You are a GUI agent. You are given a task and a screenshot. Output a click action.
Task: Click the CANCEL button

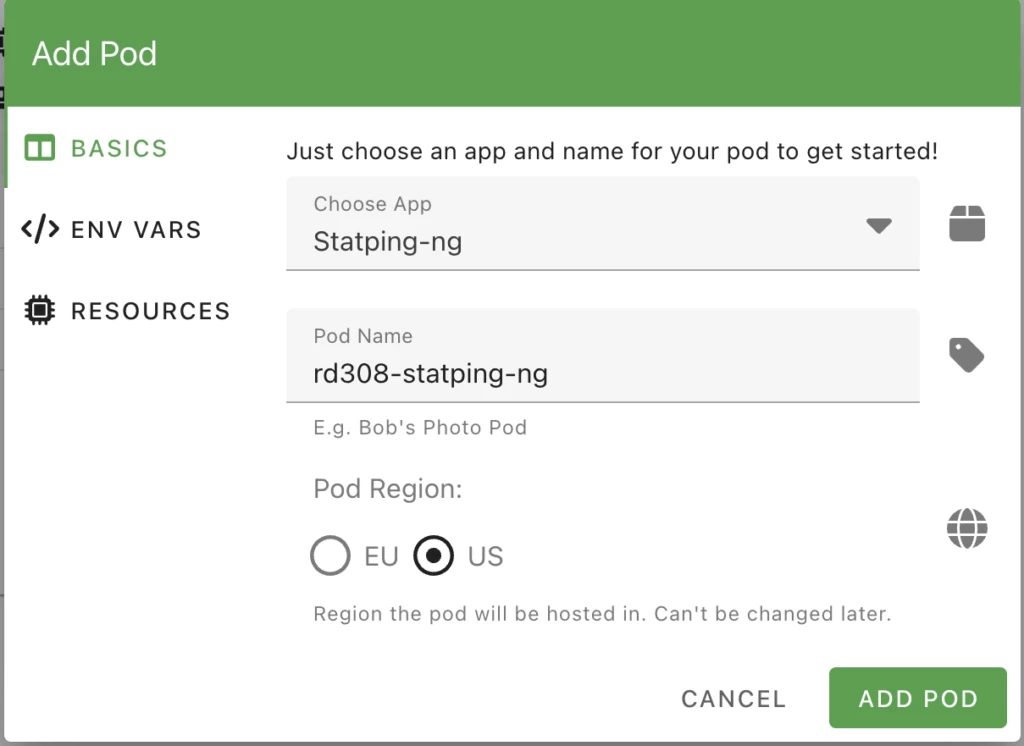click(x=733, y=698)
